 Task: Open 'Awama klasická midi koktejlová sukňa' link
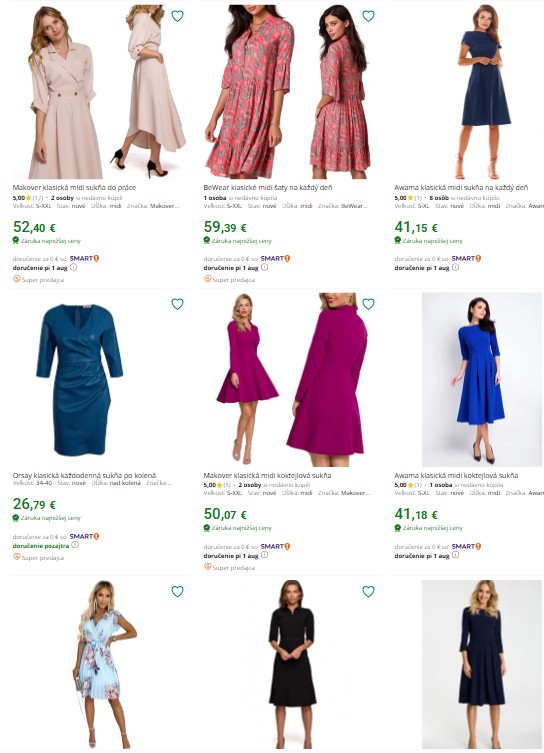[456, 475]
